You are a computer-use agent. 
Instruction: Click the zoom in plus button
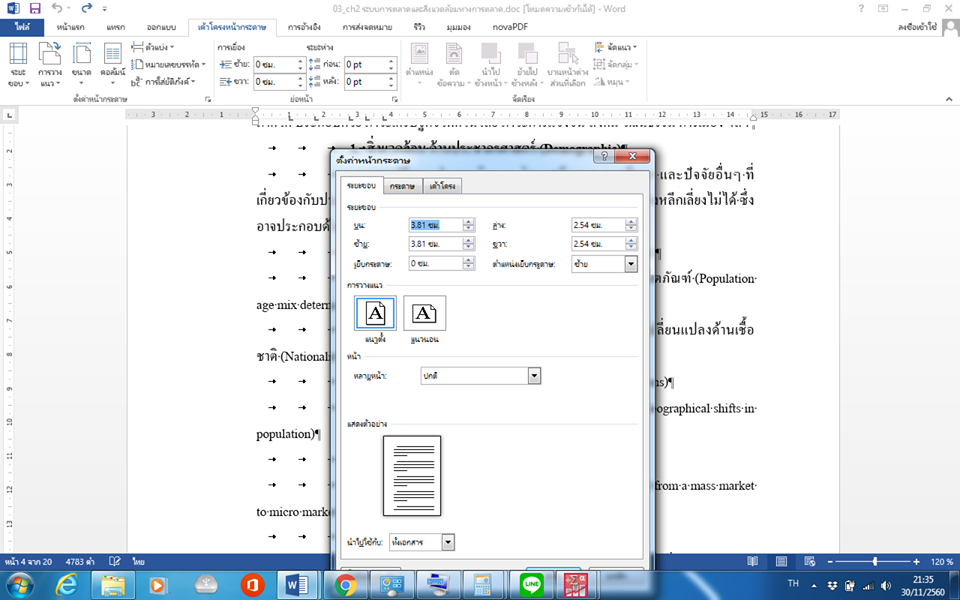point(917,561)
